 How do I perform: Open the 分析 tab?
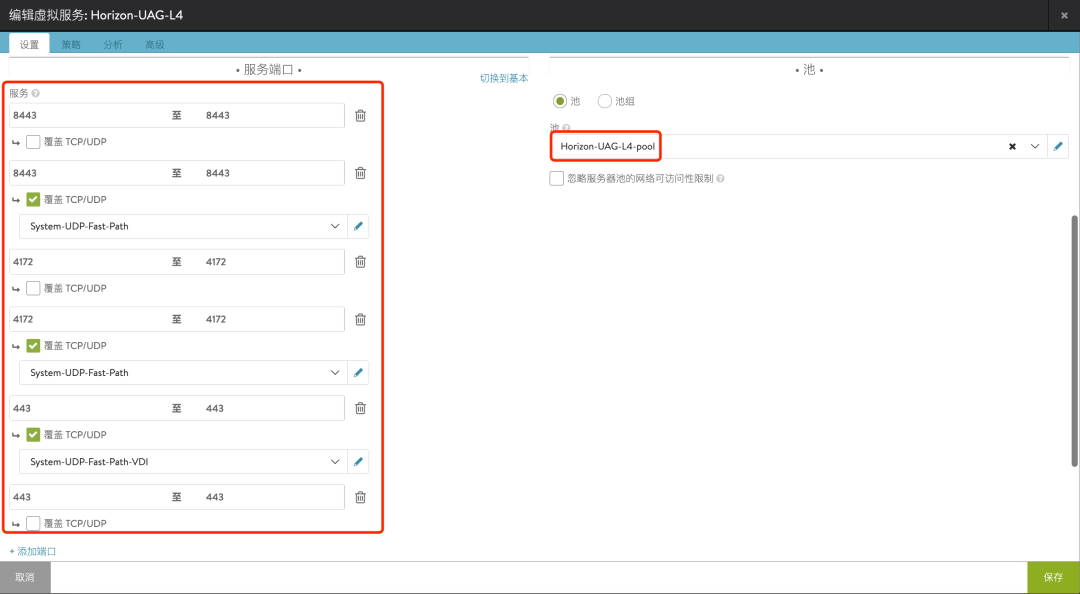tap(113, 44)
